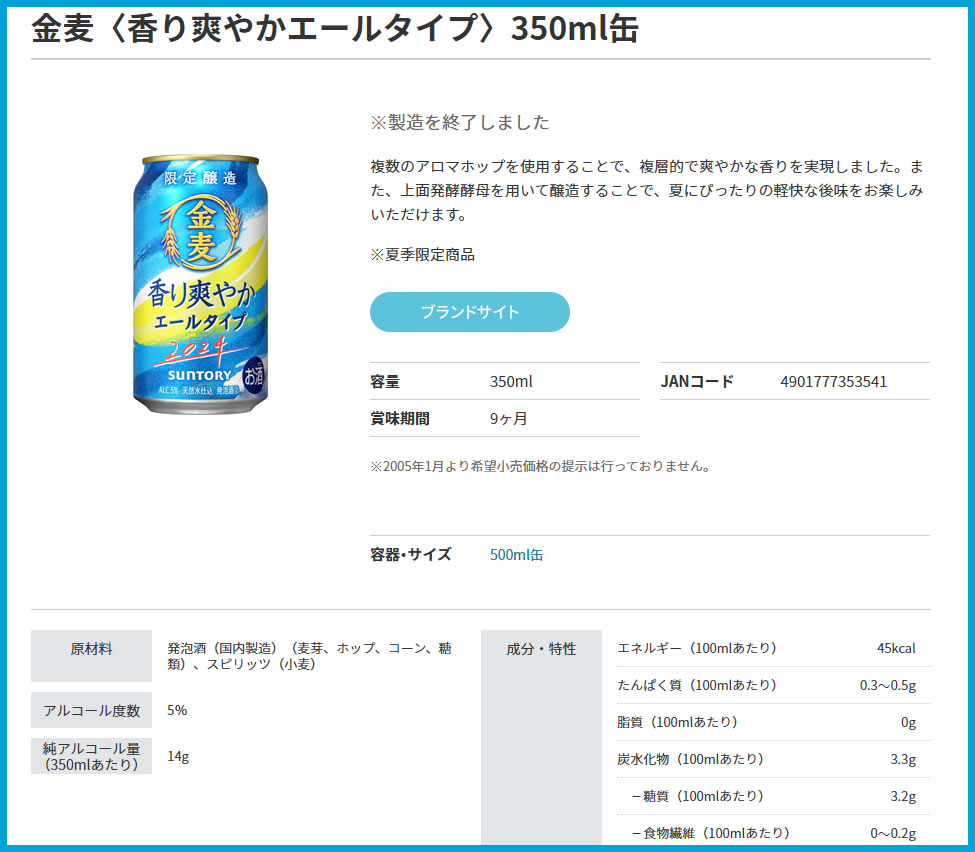Click the pure alcohol value 14g
The width and height of the screenshot is (975, 852).
tap(178, 756)
